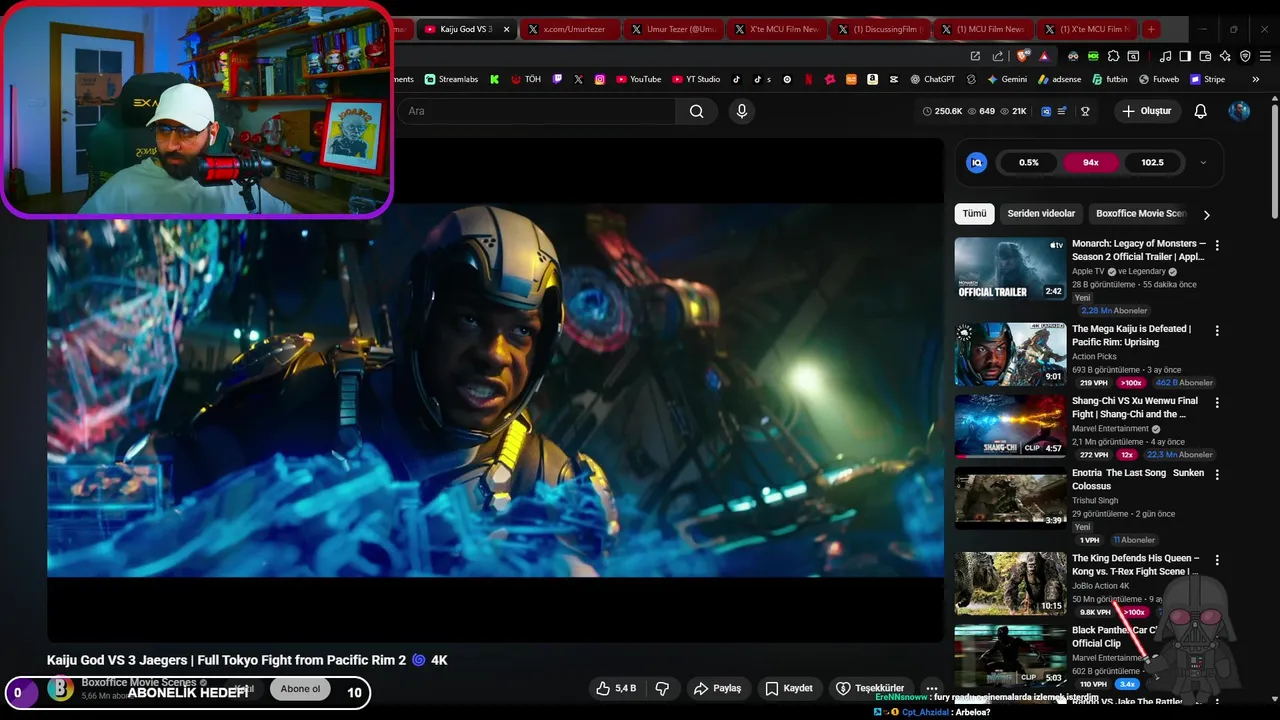Open the Gemini bookmark
Screen dimensions: 1280x720
1006,79
